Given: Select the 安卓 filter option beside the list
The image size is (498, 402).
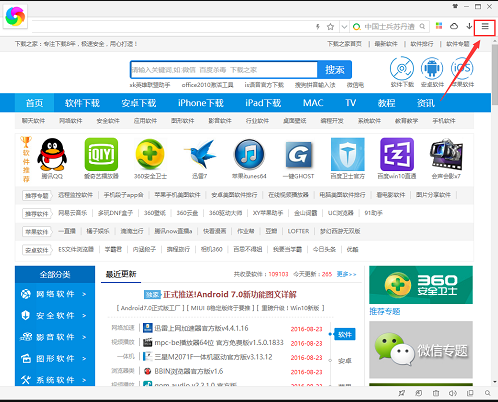Looking at the screenshot, I should tap(345, 361).
